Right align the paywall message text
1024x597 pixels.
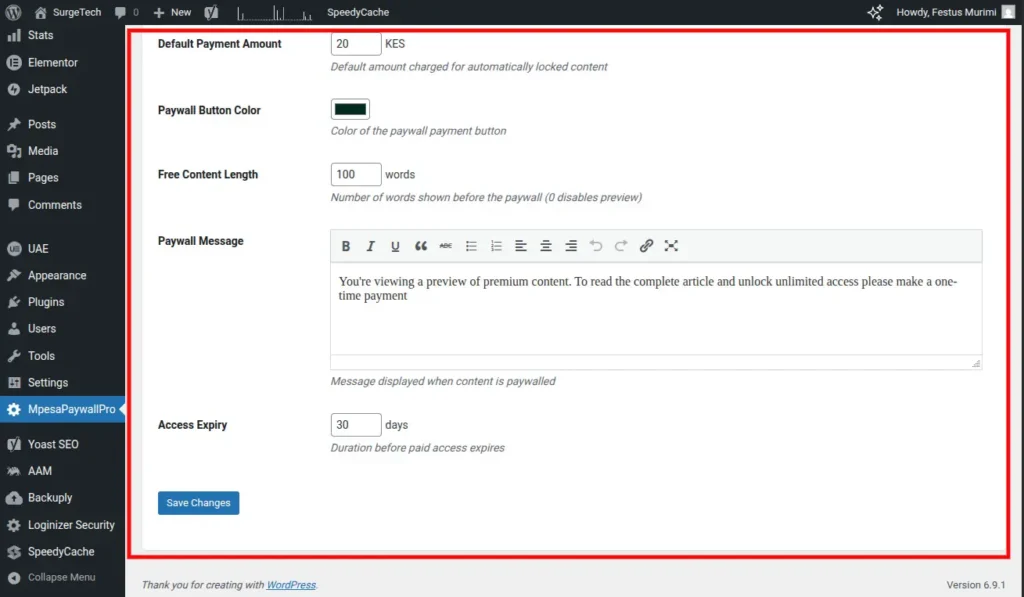coord(571,246)
